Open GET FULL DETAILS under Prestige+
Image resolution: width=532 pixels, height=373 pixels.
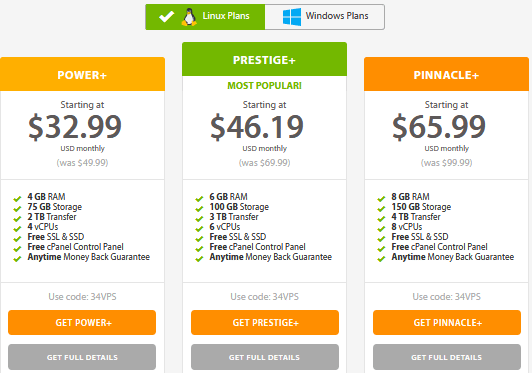point(265,357)
